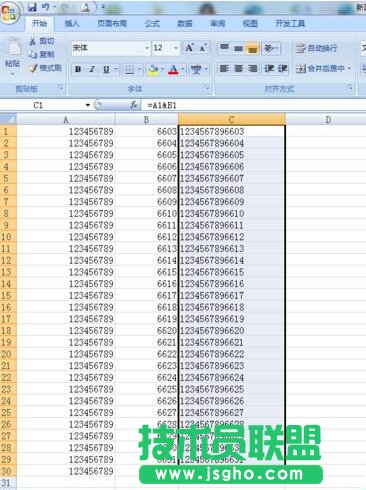Screen dimensions: 366x490
Task: Align text to bottom of cell
Action: pos(252,48)
